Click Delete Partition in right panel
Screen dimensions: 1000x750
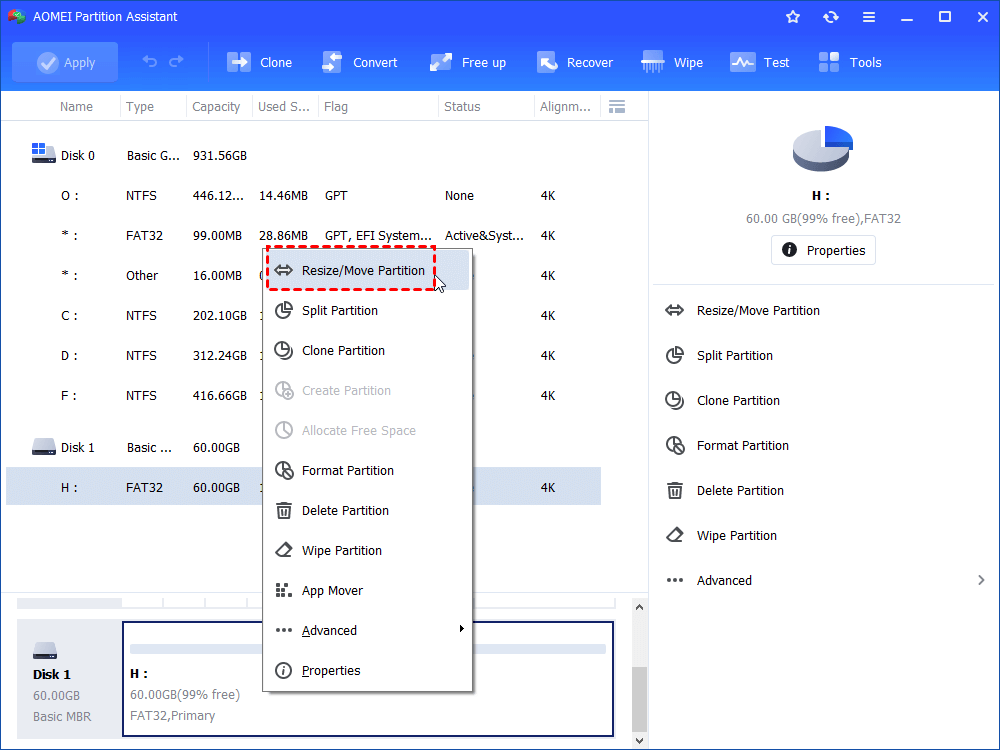coord(740,490)
